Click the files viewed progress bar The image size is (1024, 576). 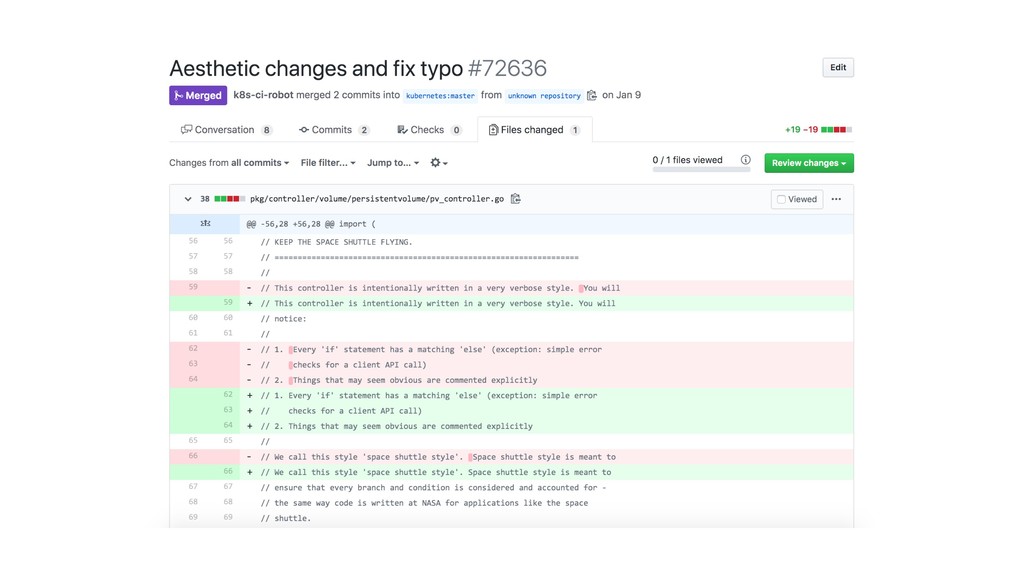[x=701, y=169]
